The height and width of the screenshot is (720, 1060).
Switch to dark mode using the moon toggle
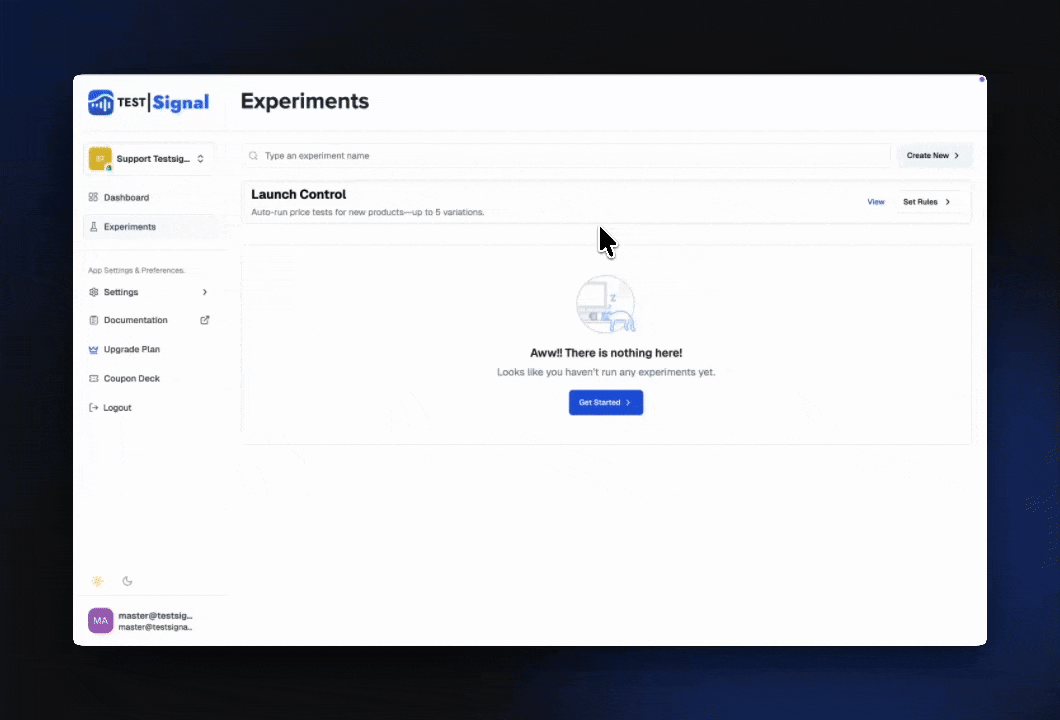tap(127, 581)
